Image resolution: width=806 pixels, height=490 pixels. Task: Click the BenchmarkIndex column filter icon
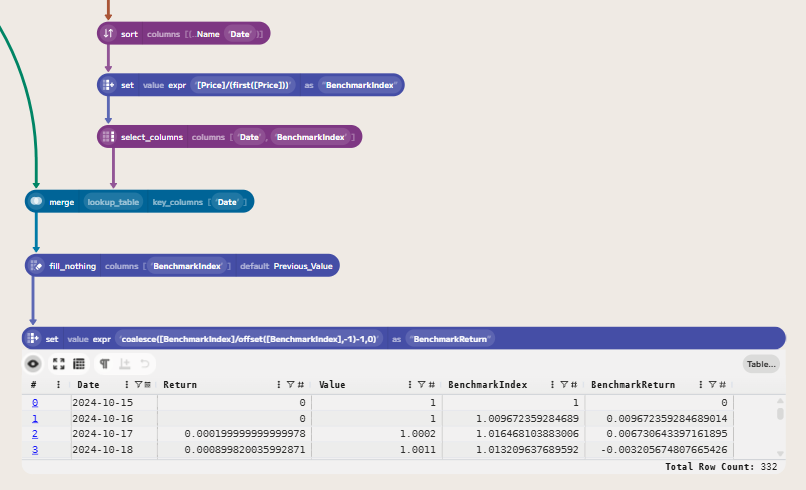[x=564, y=385]
